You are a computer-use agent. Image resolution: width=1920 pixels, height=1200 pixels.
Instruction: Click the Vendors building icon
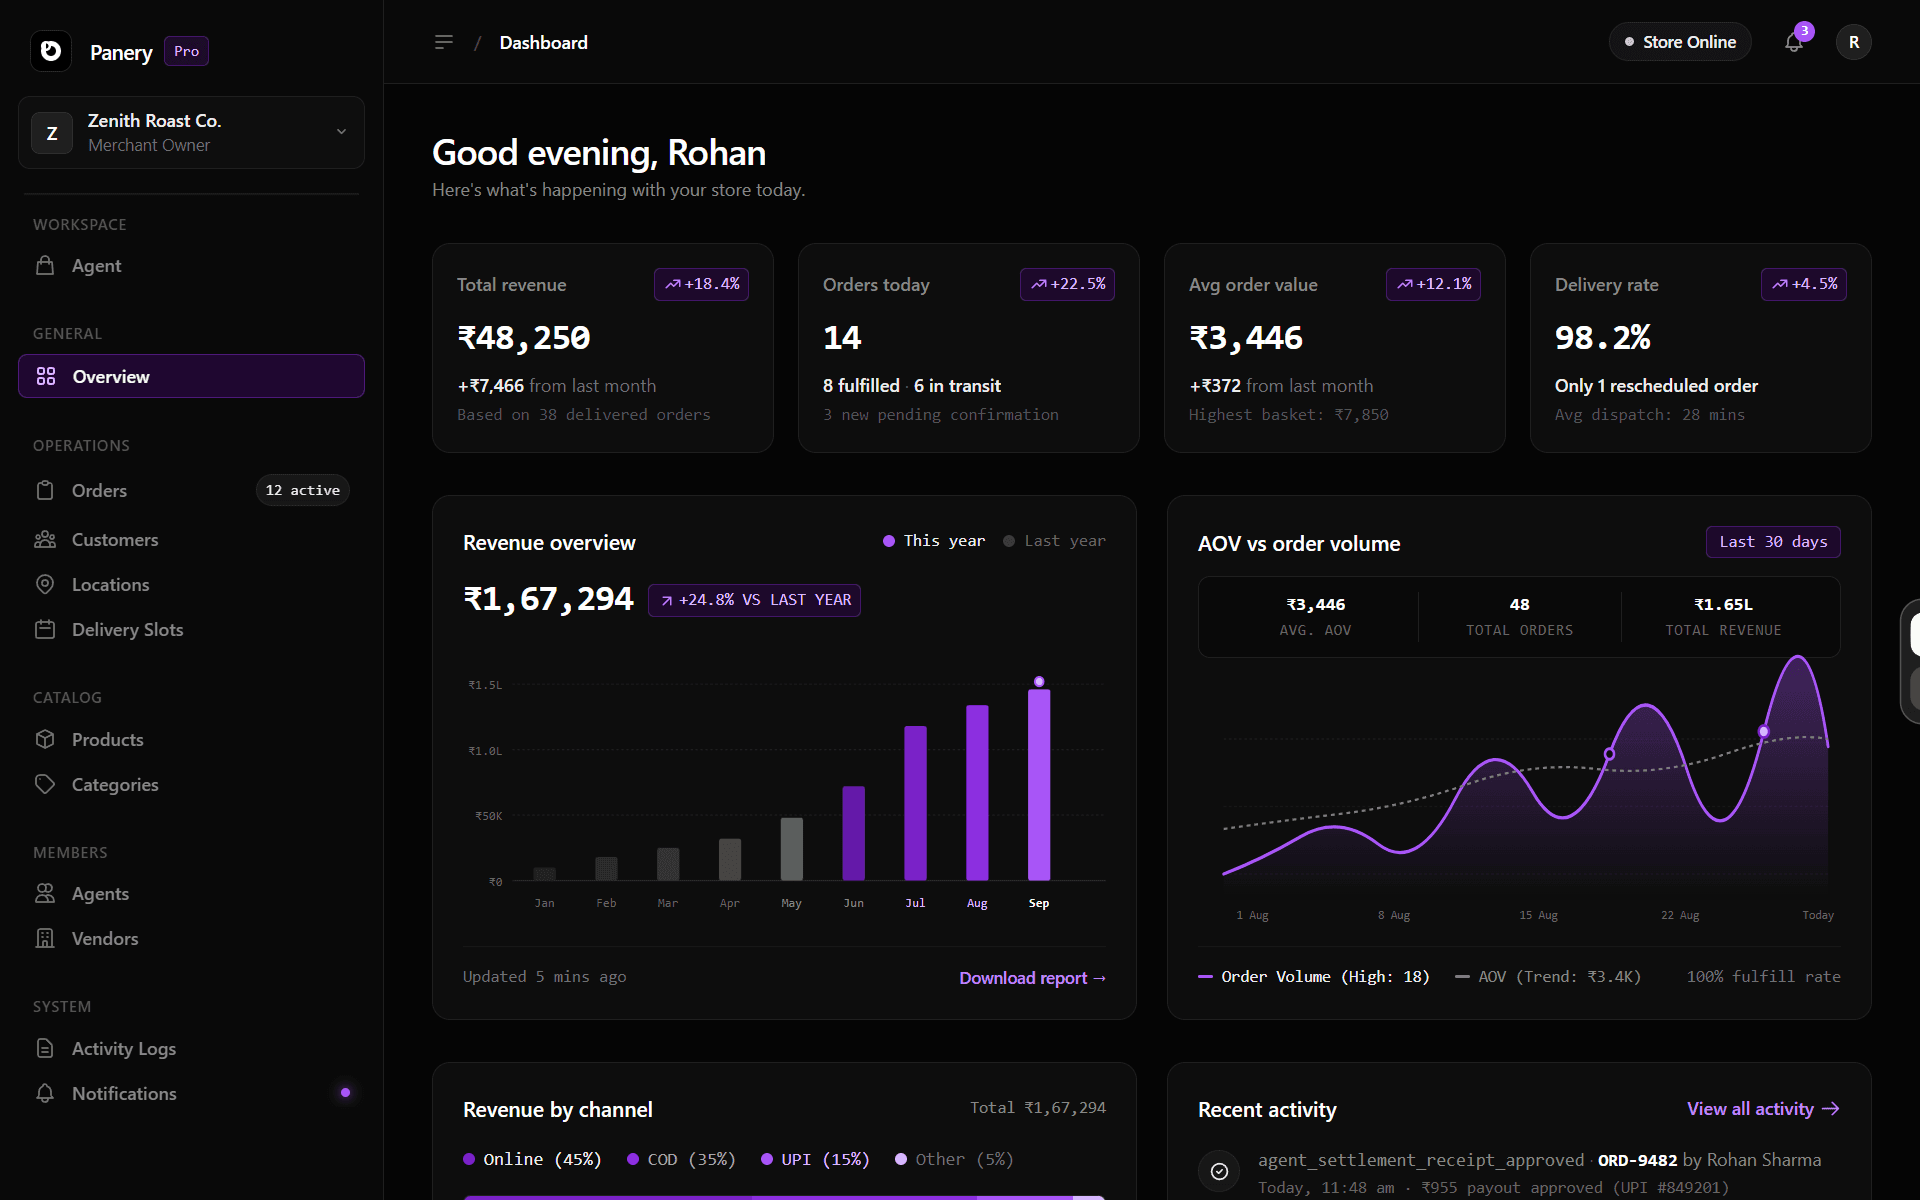(x=45, y=938)
